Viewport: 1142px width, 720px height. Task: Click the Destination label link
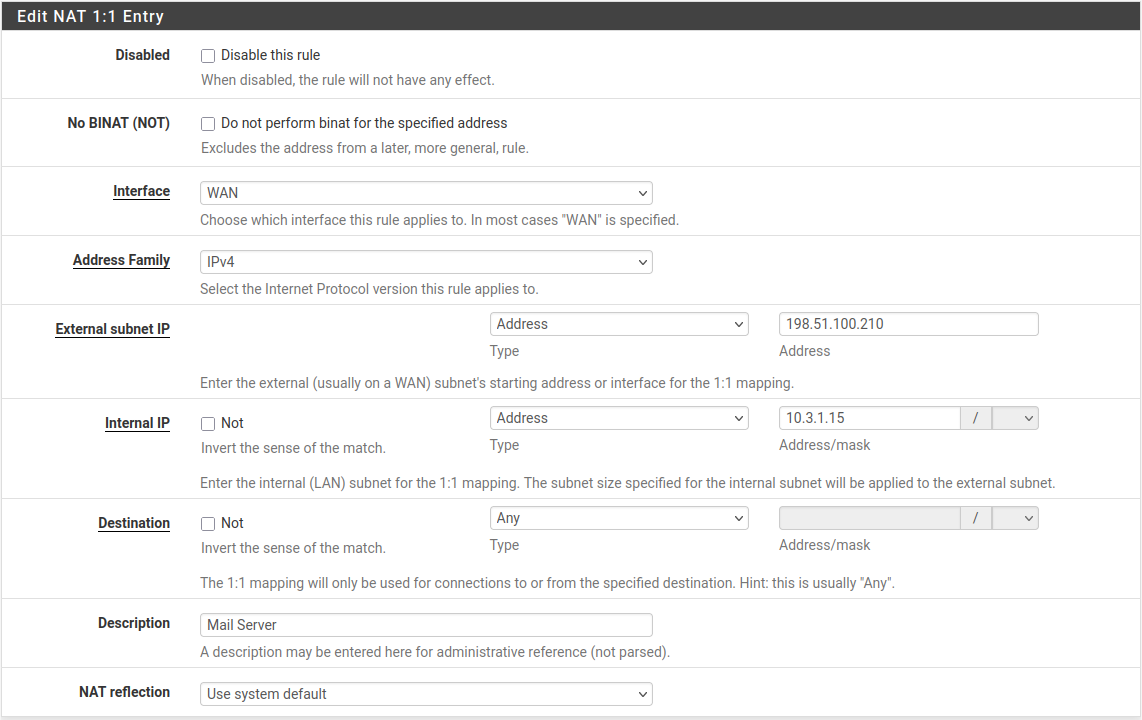pyautogui.click(x=134, y=522)
